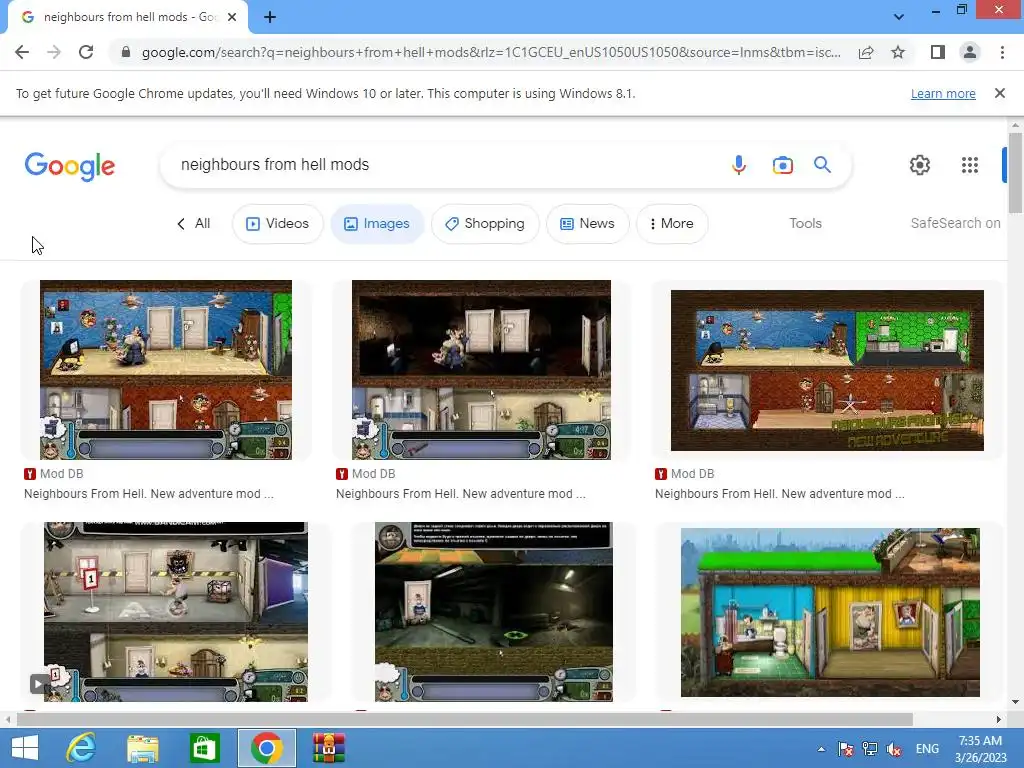Open Action Center flag icon

pyautogui.click(x=846, y=749)
